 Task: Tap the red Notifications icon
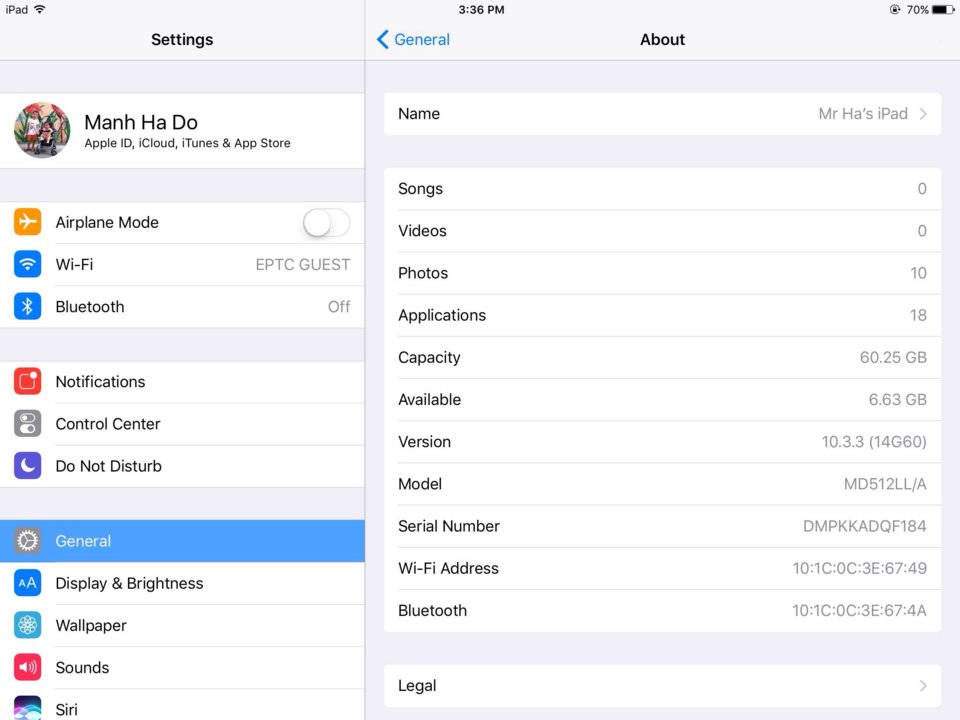pos(28,381)
